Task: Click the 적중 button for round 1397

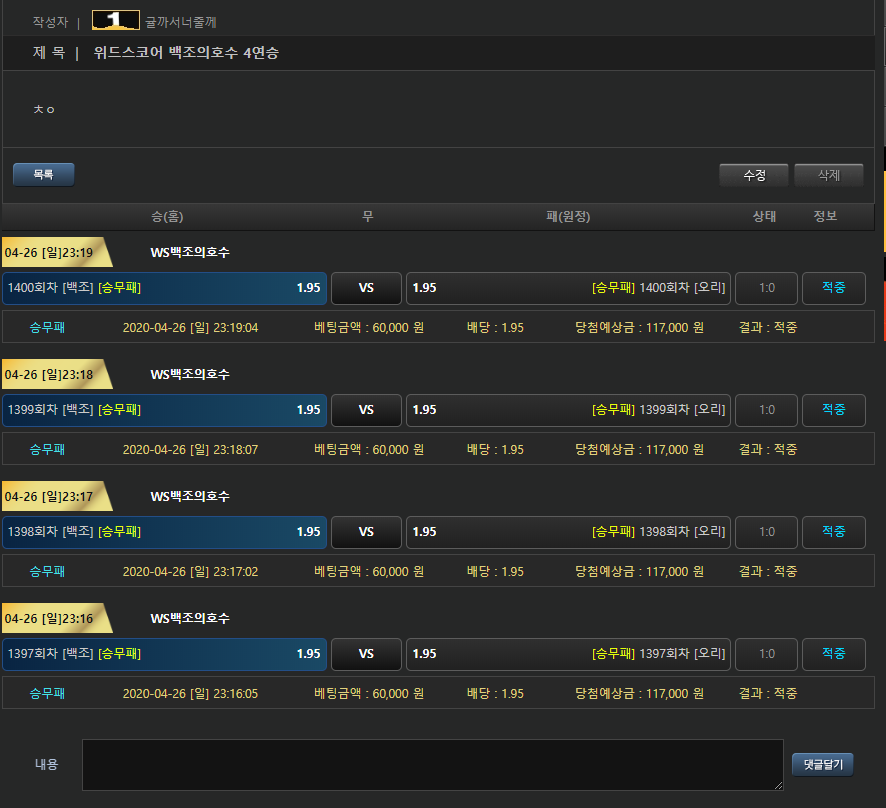Action: coord(833,654)
